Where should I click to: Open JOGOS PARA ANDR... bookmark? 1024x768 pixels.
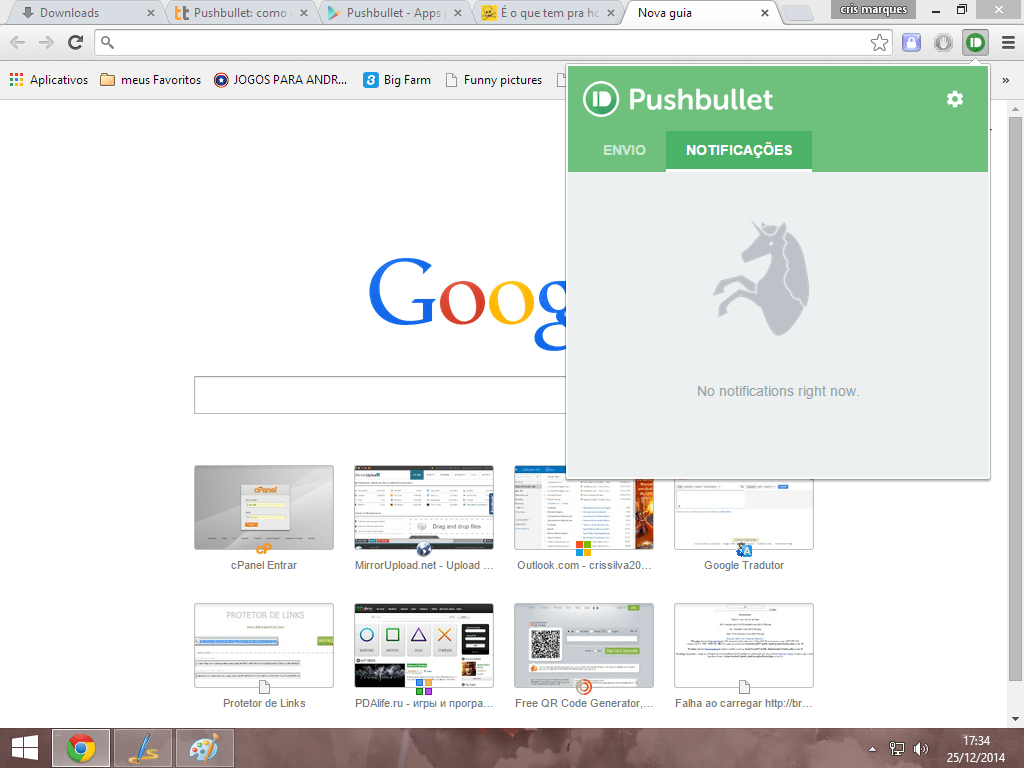click(x=281, y=80)
